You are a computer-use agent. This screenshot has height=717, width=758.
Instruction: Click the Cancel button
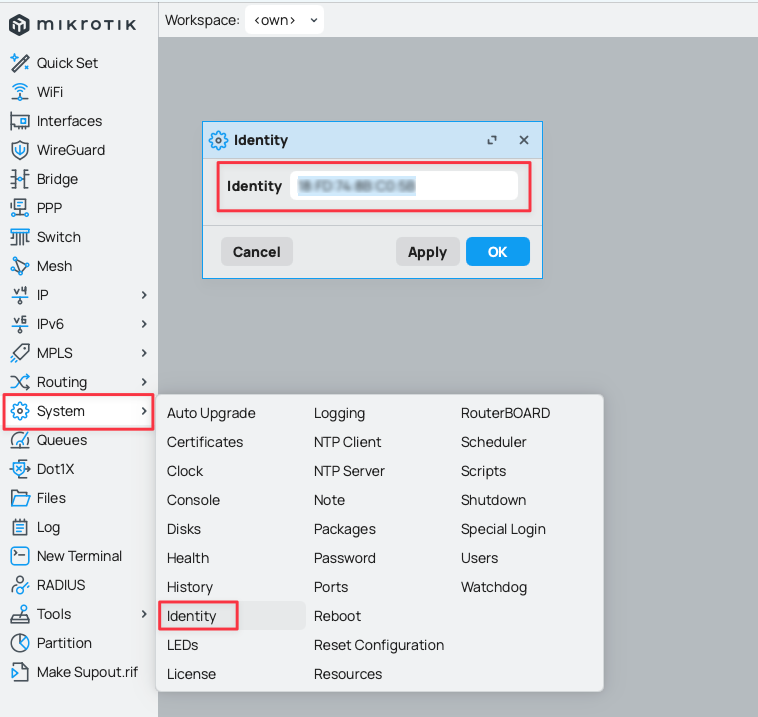click(x=257, y=251)
